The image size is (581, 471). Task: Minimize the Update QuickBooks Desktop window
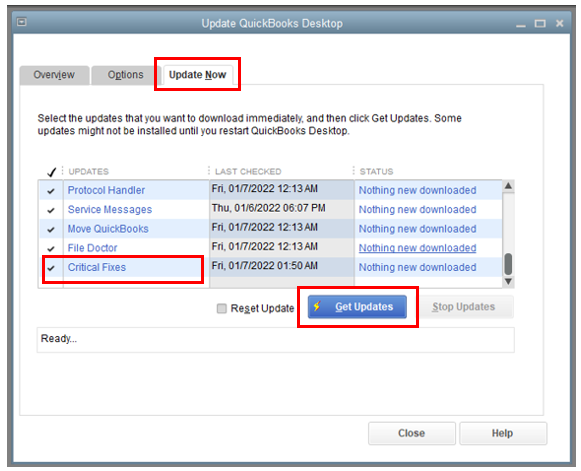[521, 25]
